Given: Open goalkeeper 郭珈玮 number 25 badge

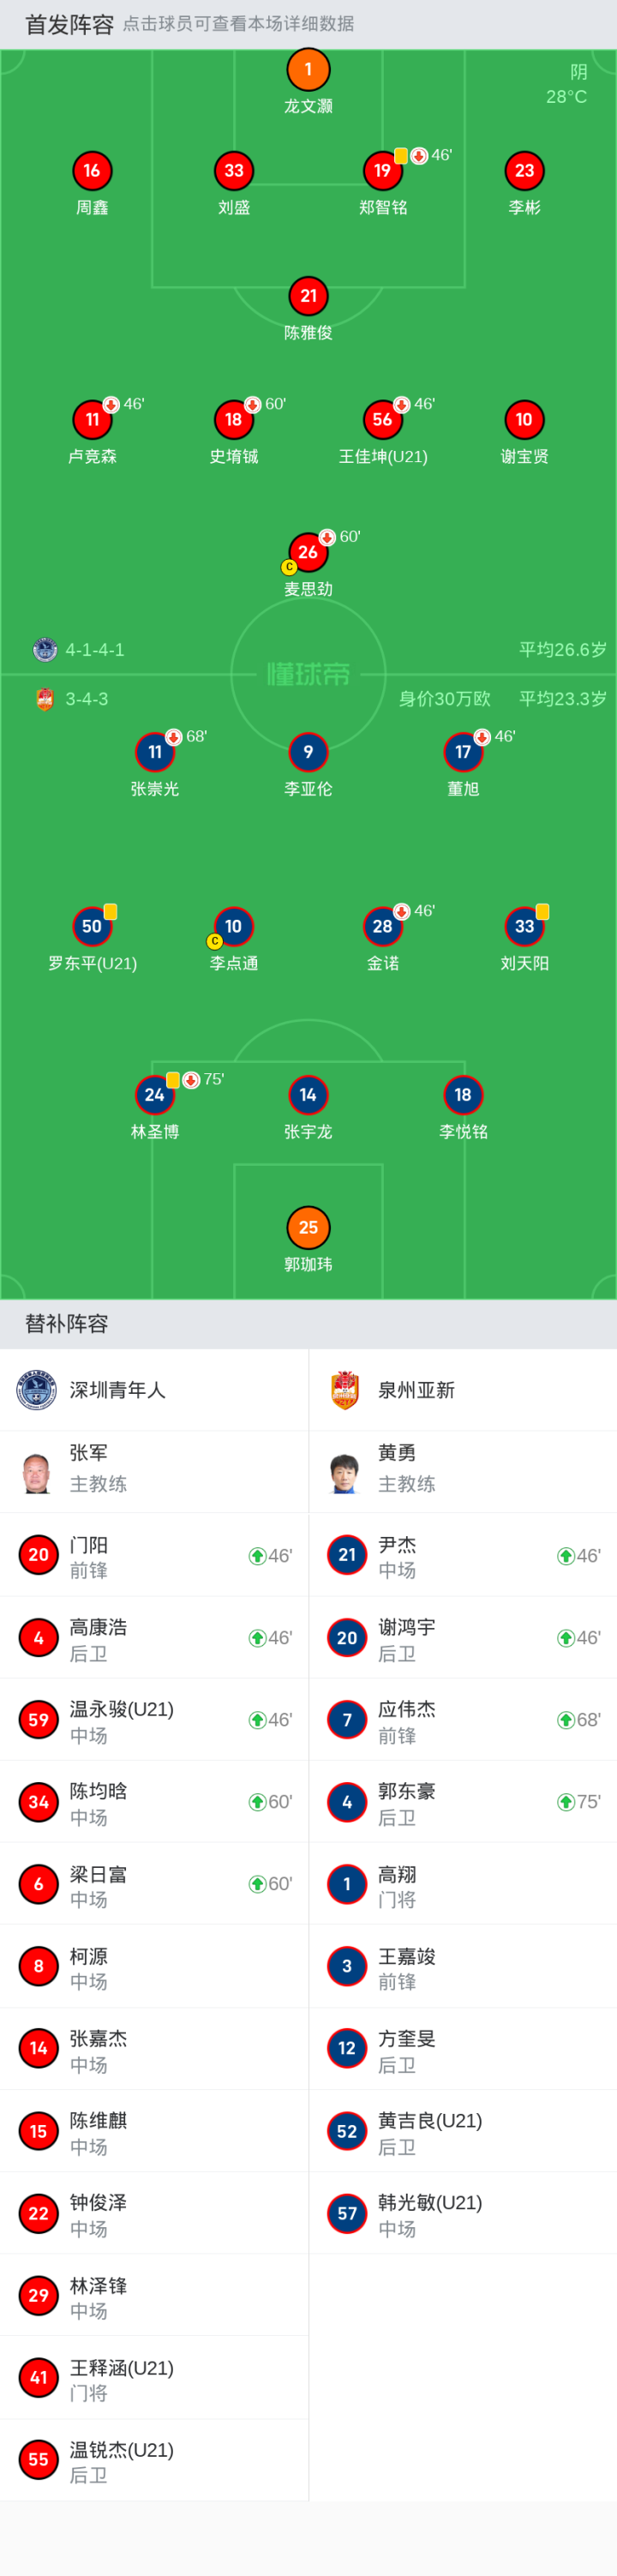Looking at the screenshot, I should point(308,1227).
